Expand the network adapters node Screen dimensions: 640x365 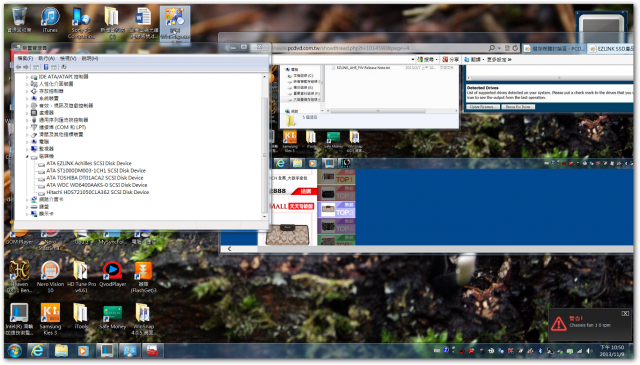click(x=27, y=200)
